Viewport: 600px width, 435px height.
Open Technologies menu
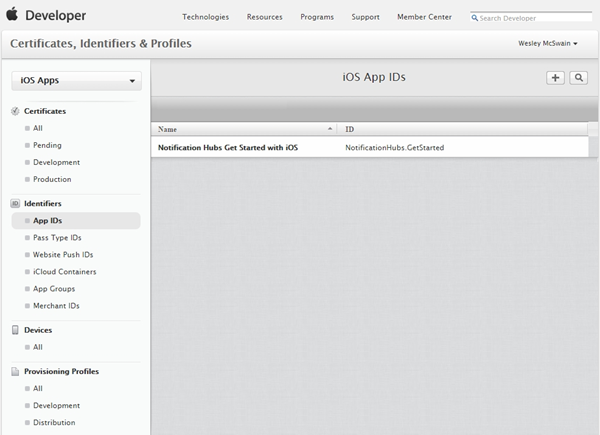tap(205, 17)
